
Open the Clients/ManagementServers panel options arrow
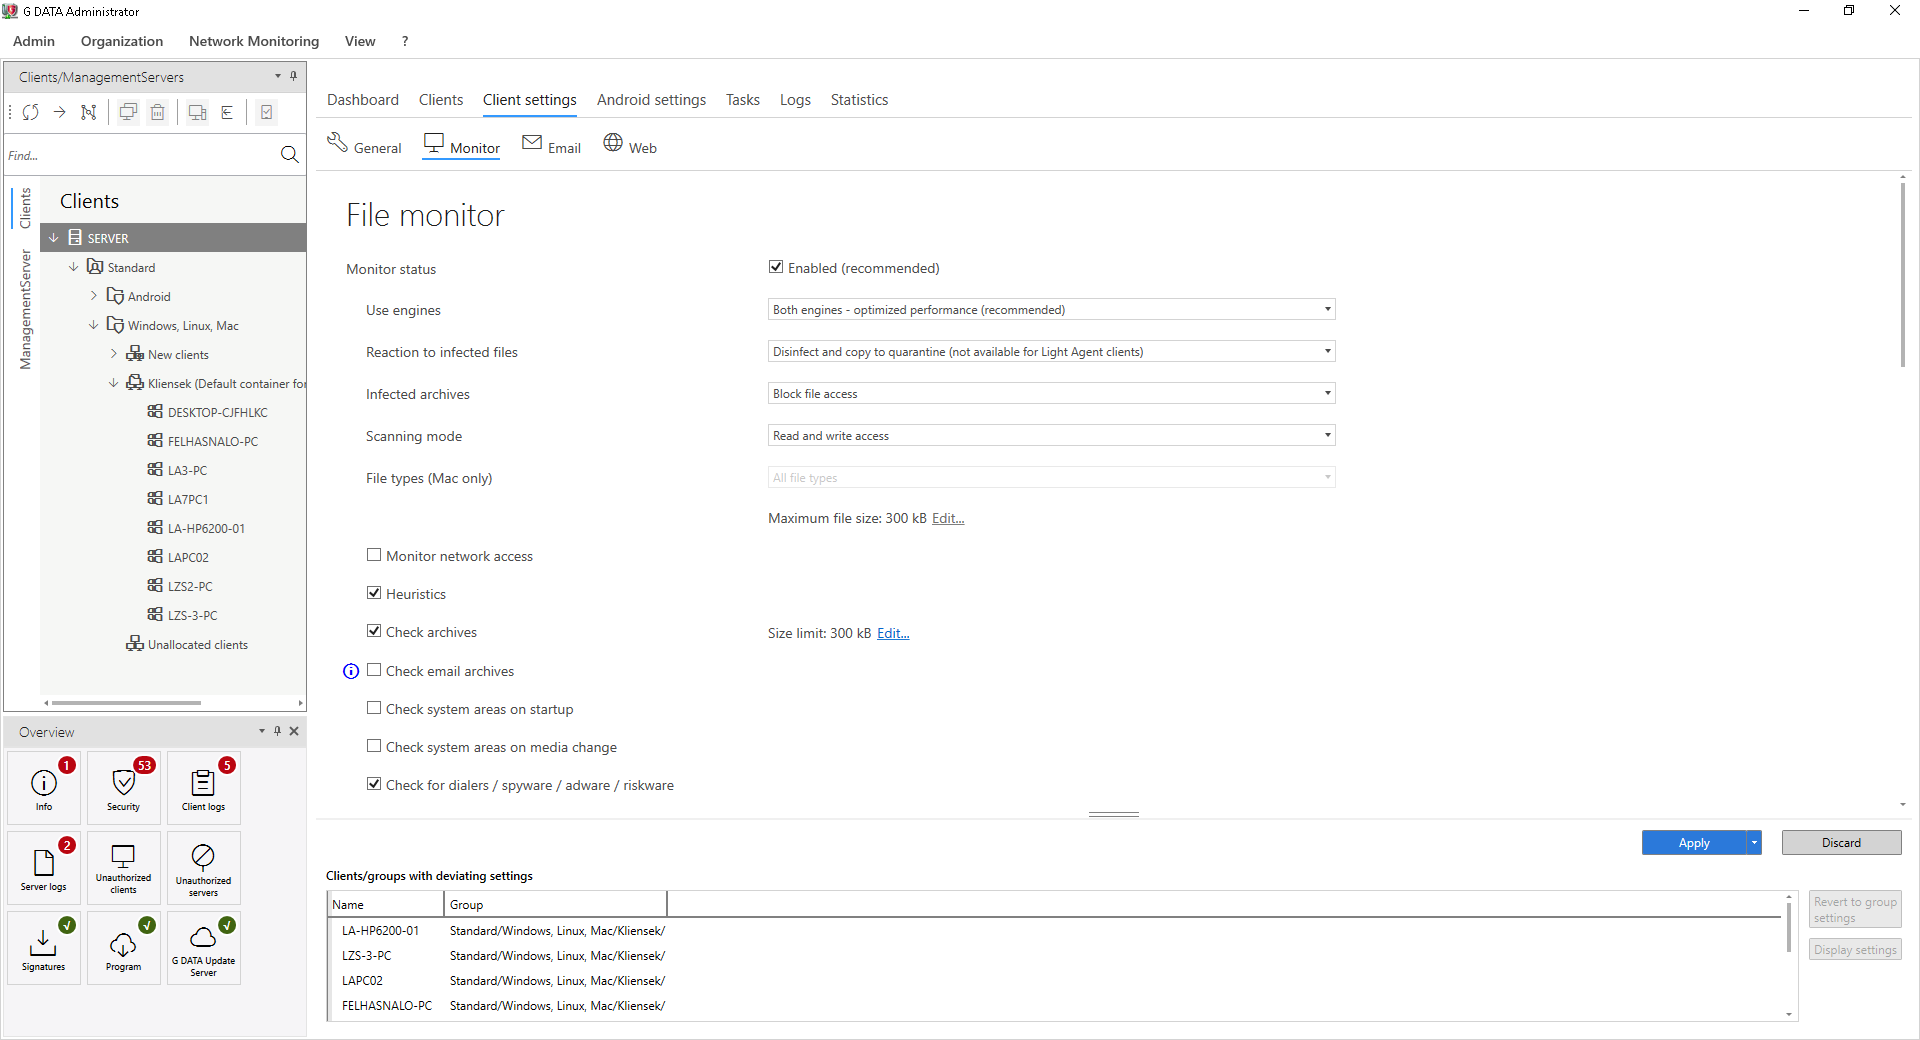pos(278,76)
